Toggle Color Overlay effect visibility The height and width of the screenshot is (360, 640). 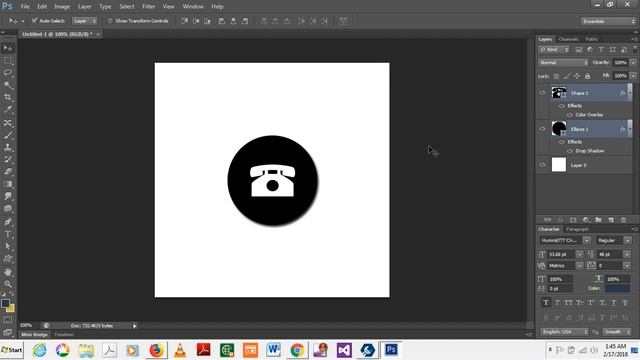click(x=570, y=115)
